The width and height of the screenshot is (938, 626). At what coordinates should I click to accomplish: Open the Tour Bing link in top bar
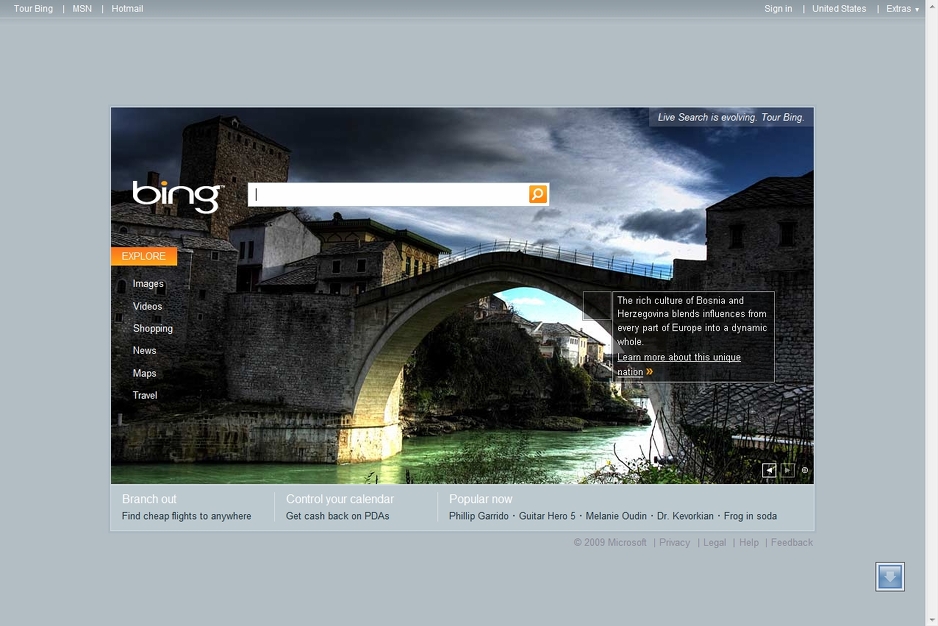click(x=34, y=9)
